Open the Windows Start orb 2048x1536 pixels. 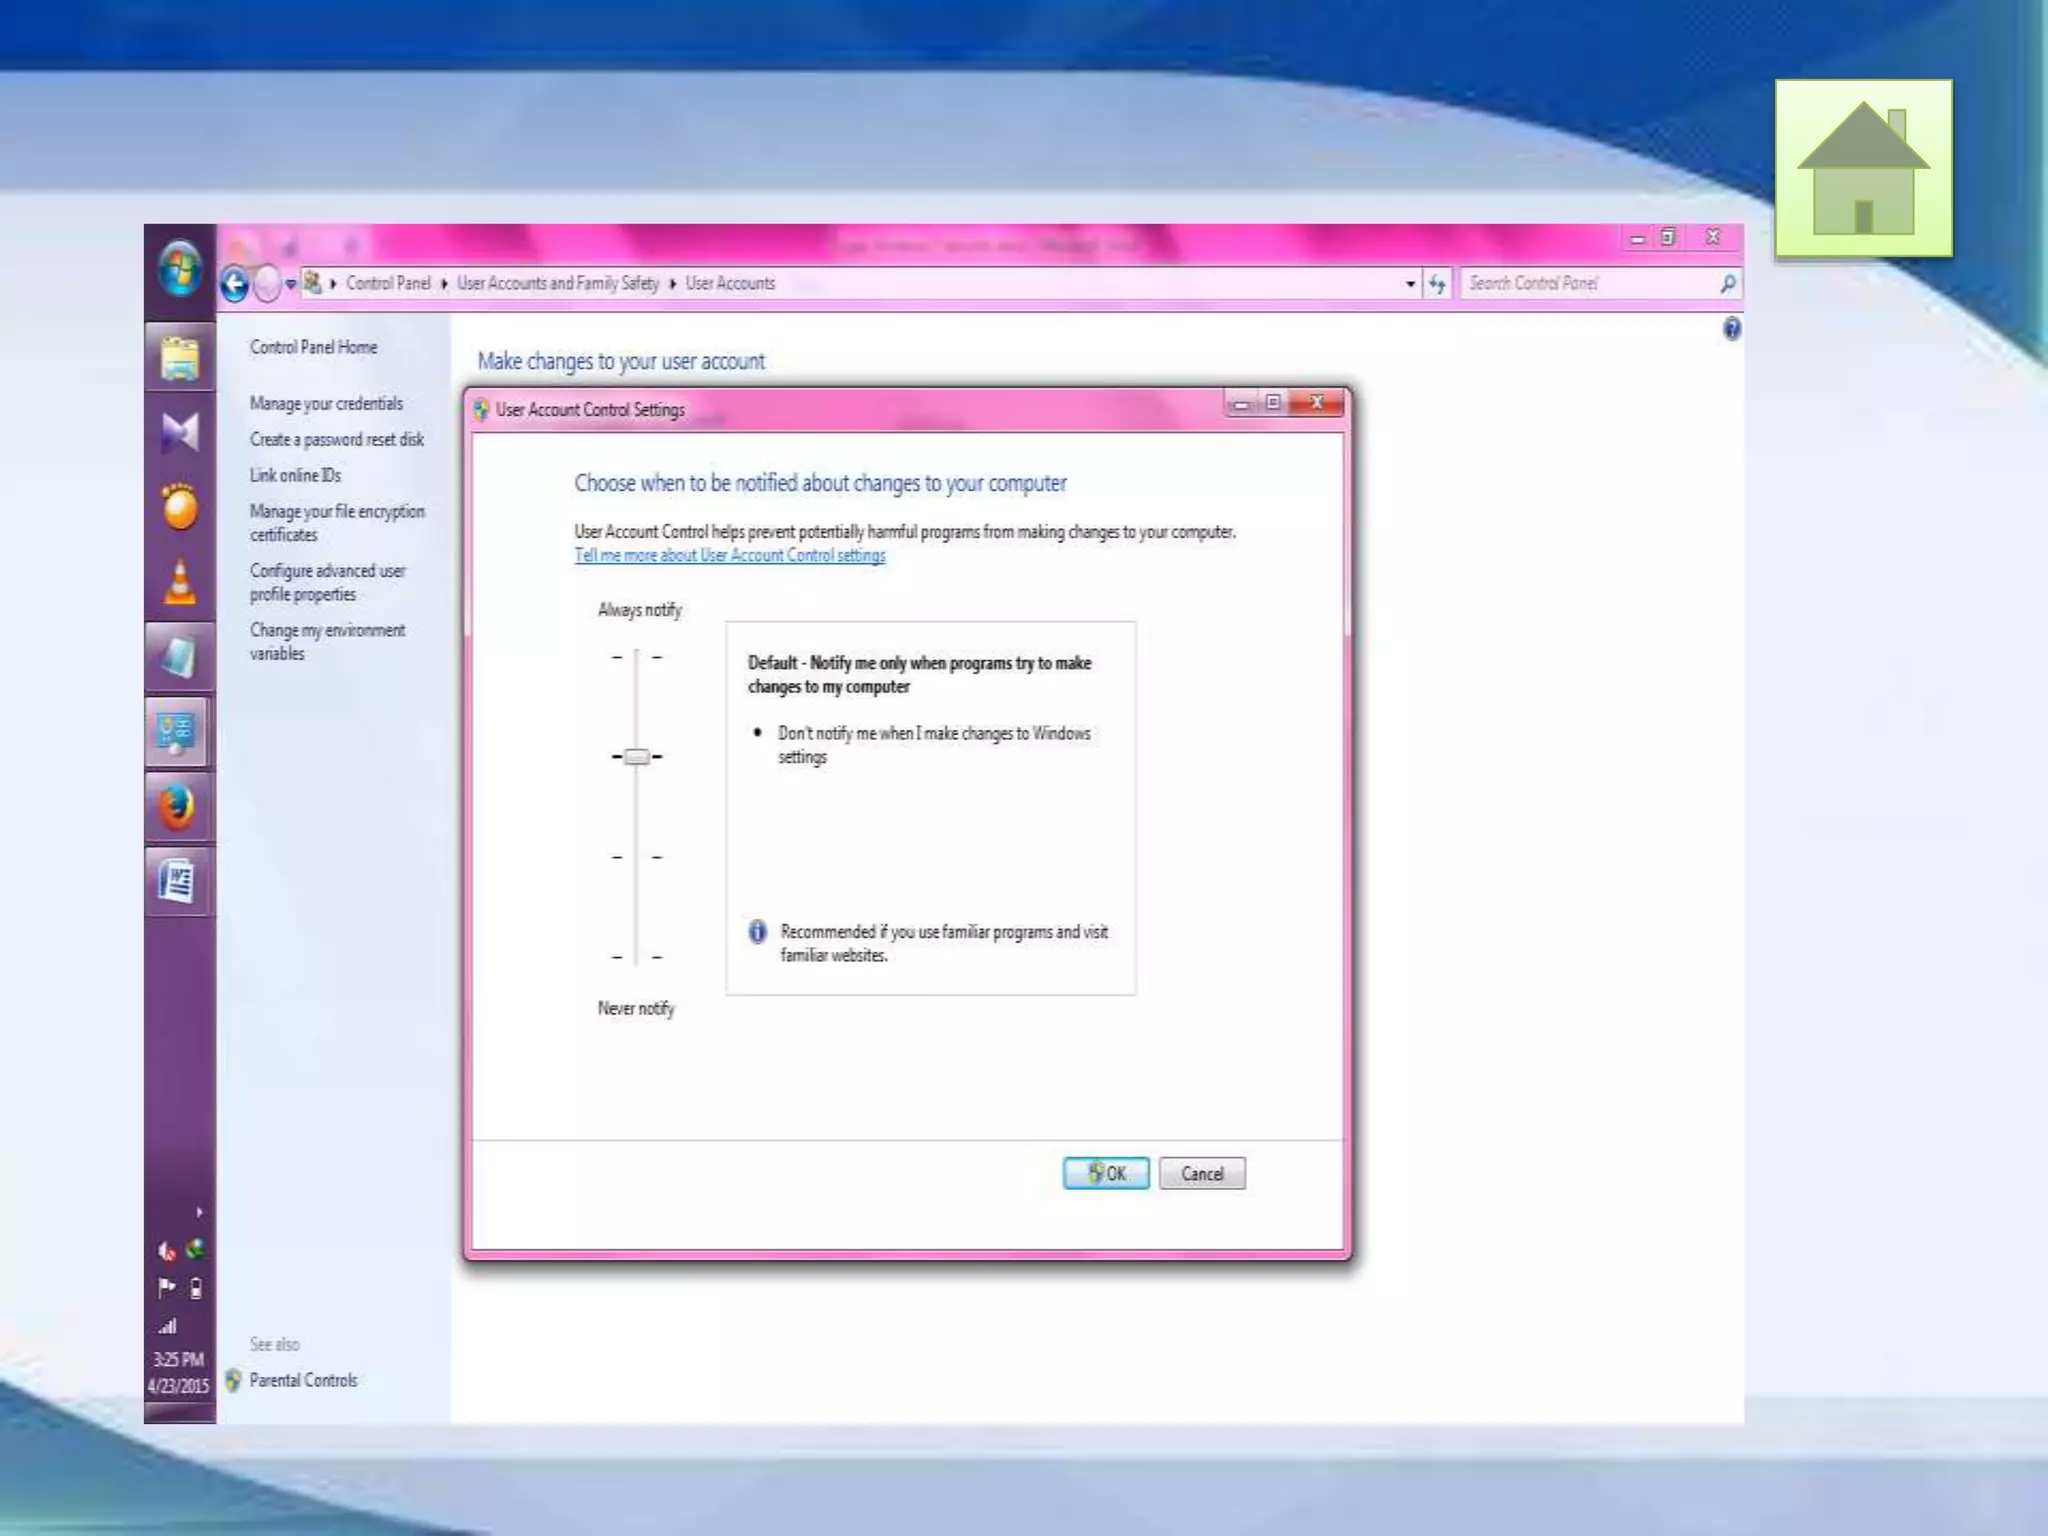180,268
